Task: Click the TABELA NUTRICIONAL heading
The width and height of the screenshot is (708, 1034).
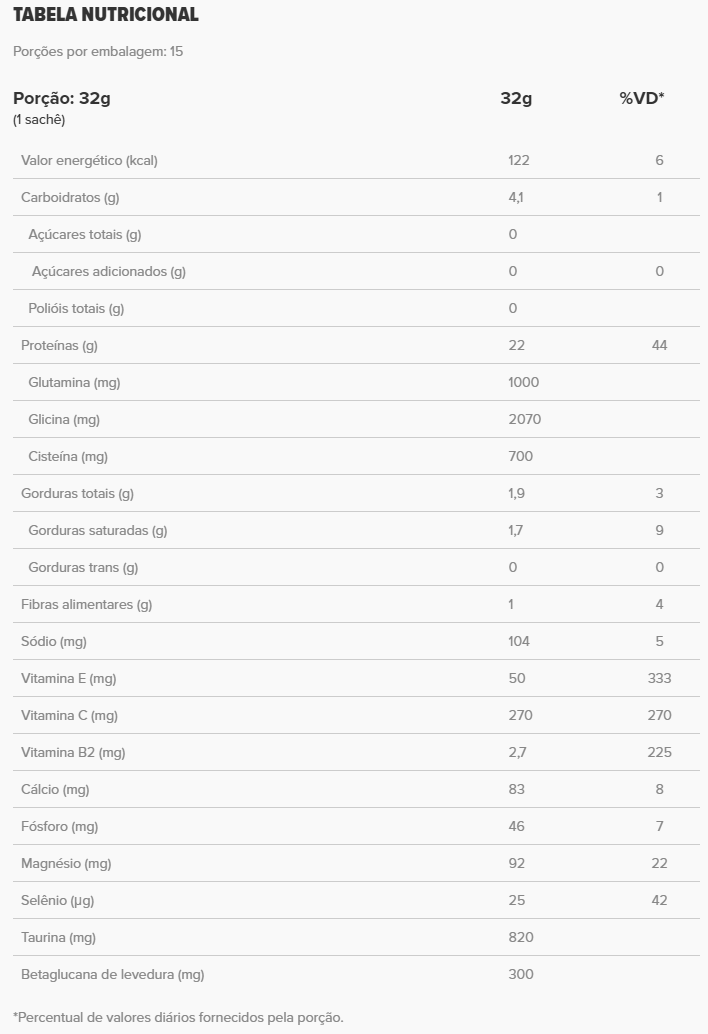Action: click(x=105, y=15)
